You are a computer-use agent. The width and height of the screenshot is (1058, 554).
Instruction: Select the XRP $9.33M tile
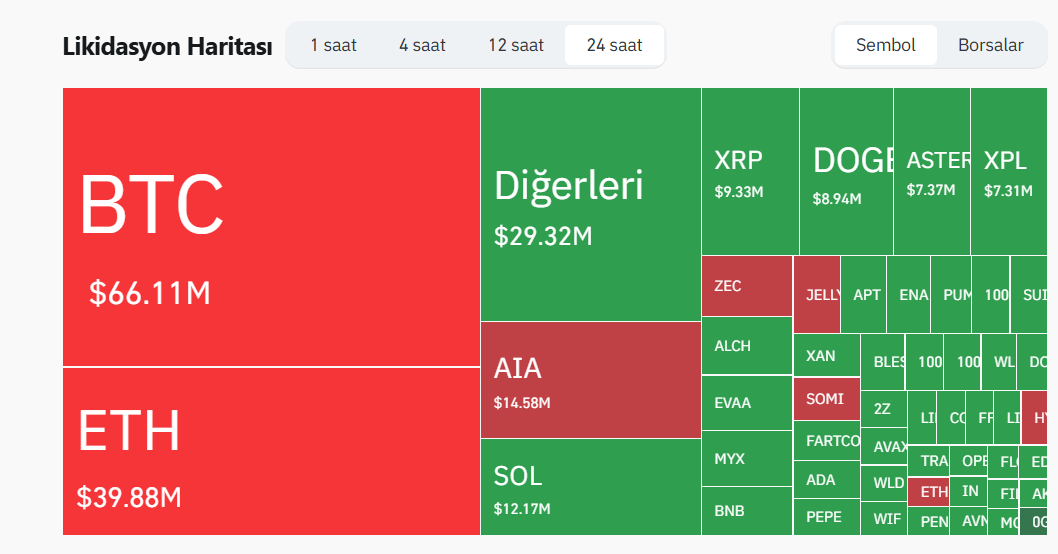(750, 171)
